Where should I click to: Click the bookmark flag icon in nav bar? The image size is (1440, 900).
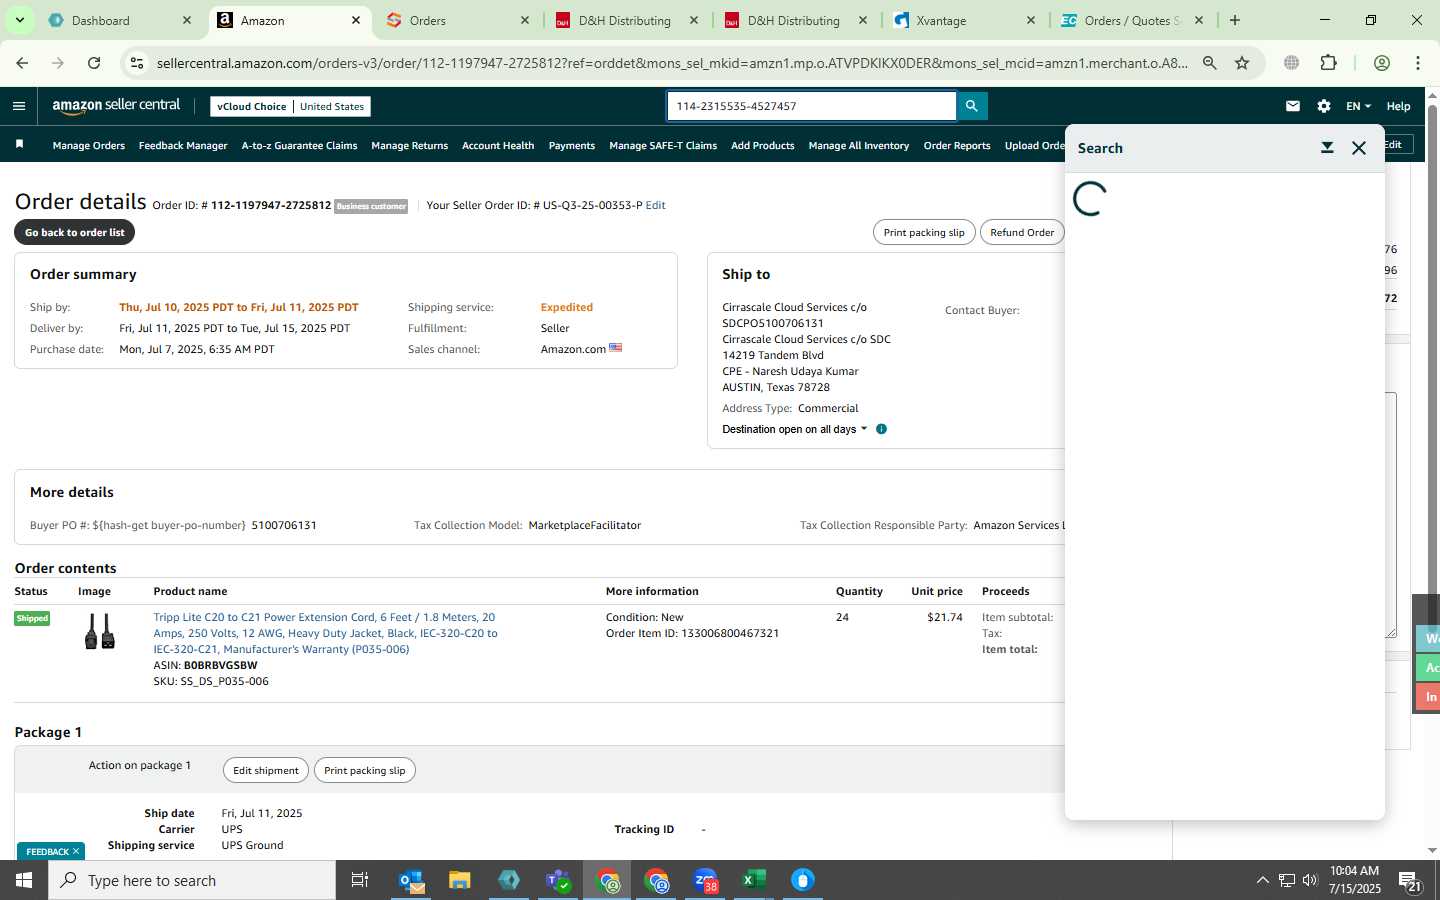[19, 145]
